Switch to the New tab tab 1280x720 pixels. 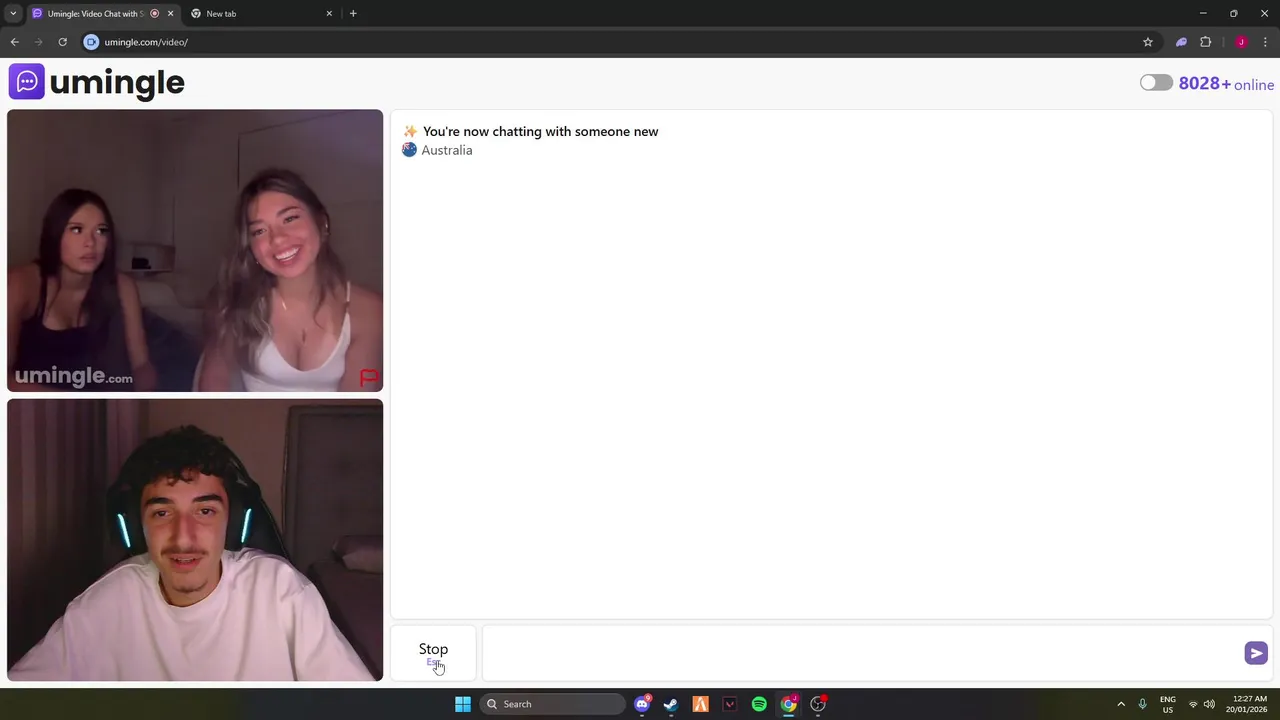click(260, 13)
